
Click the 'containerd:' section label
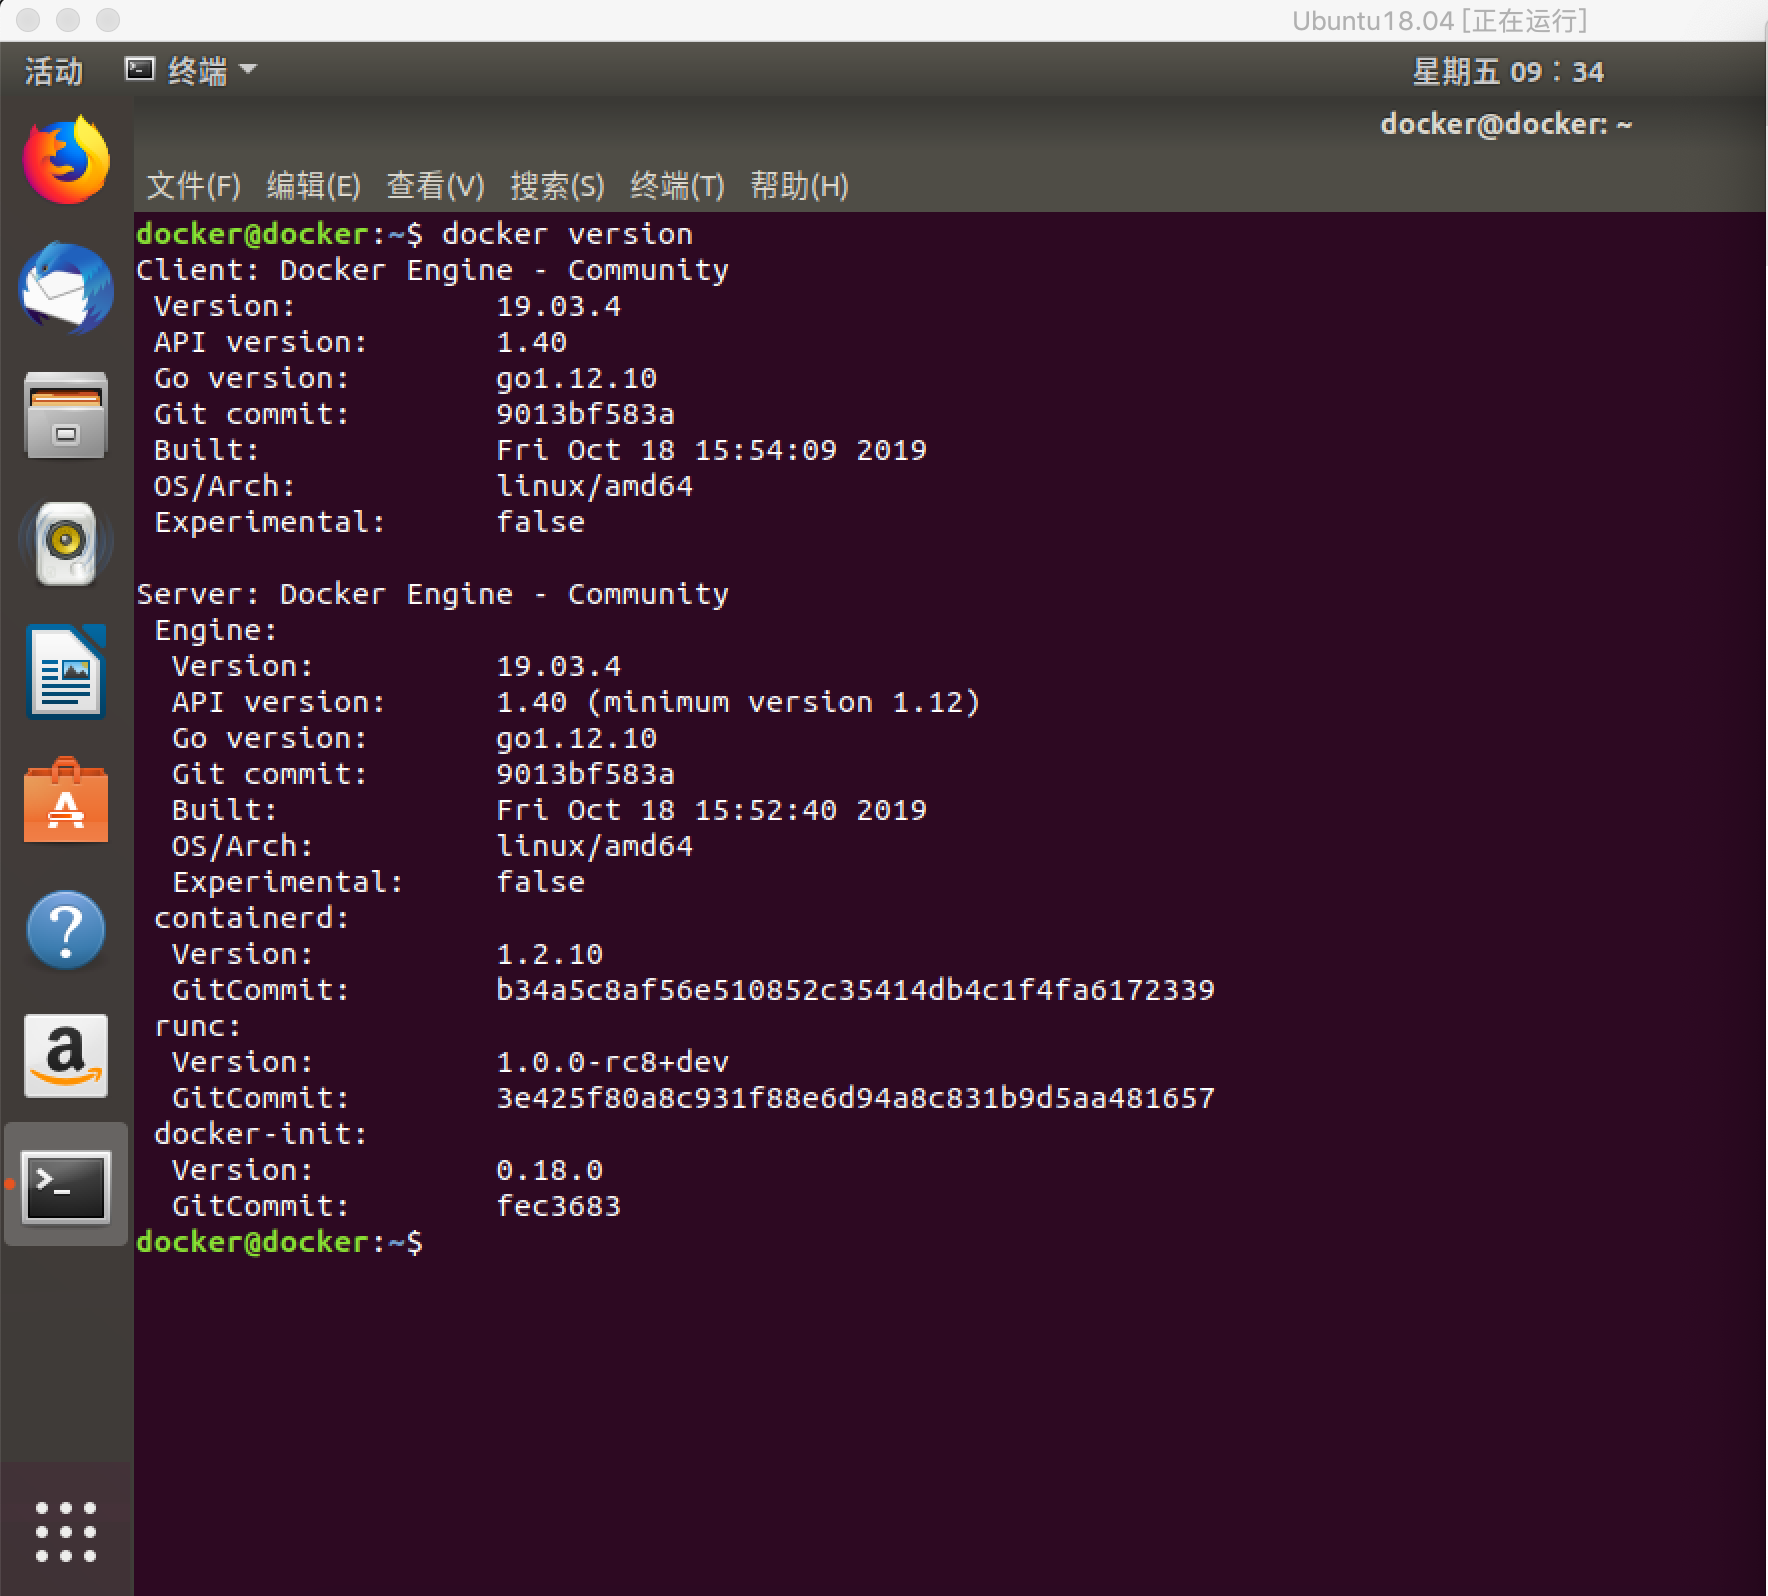(x=251, y=918)
